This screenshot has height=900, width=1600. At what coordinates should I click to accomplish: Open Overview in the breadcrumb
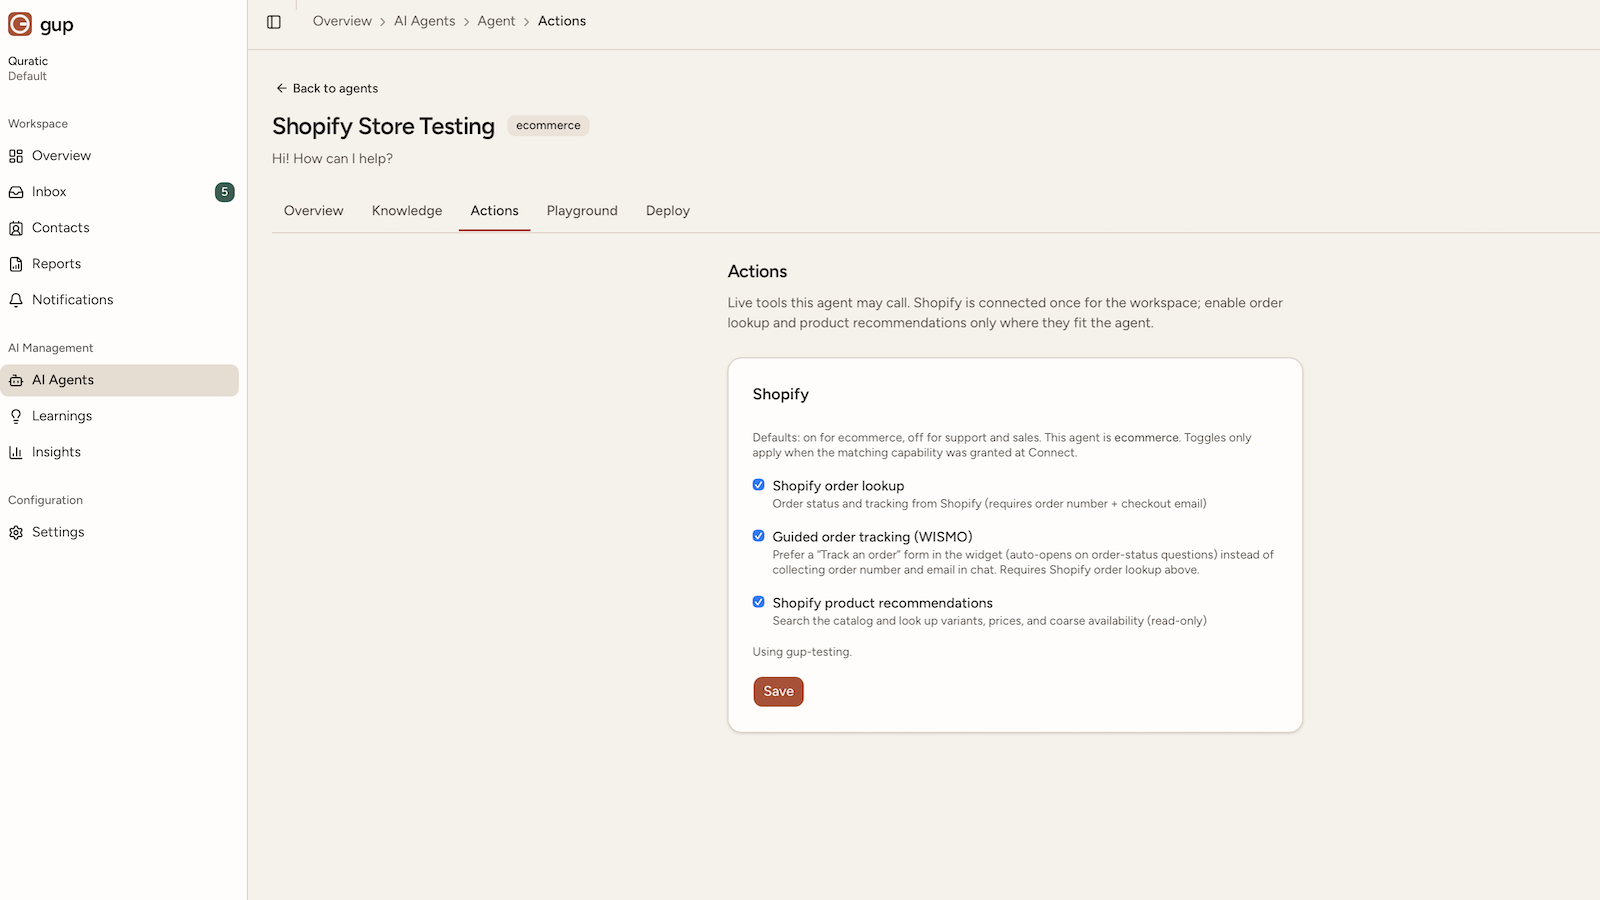(342, 21)
